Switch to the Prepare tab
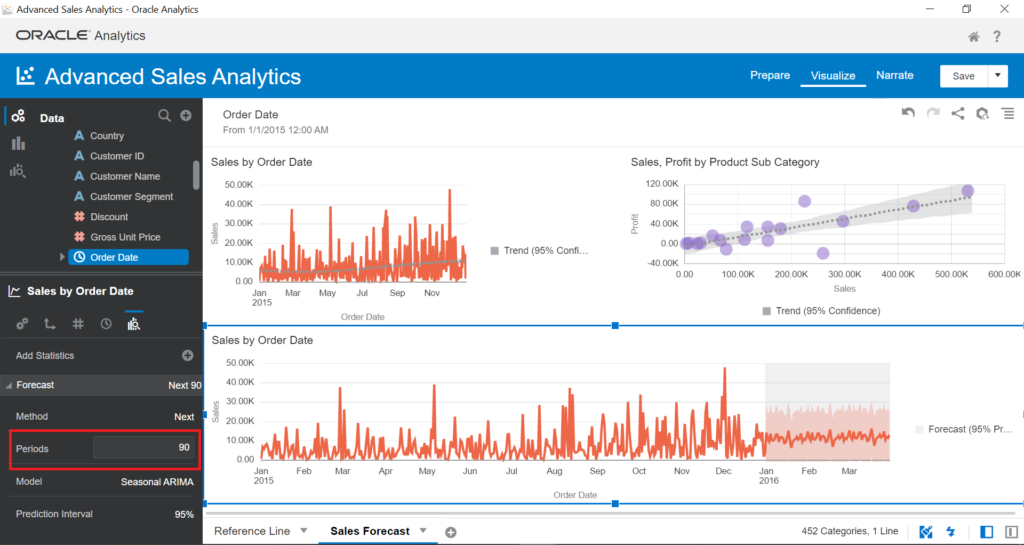The image size is (1024, 545). pos(770,75)
